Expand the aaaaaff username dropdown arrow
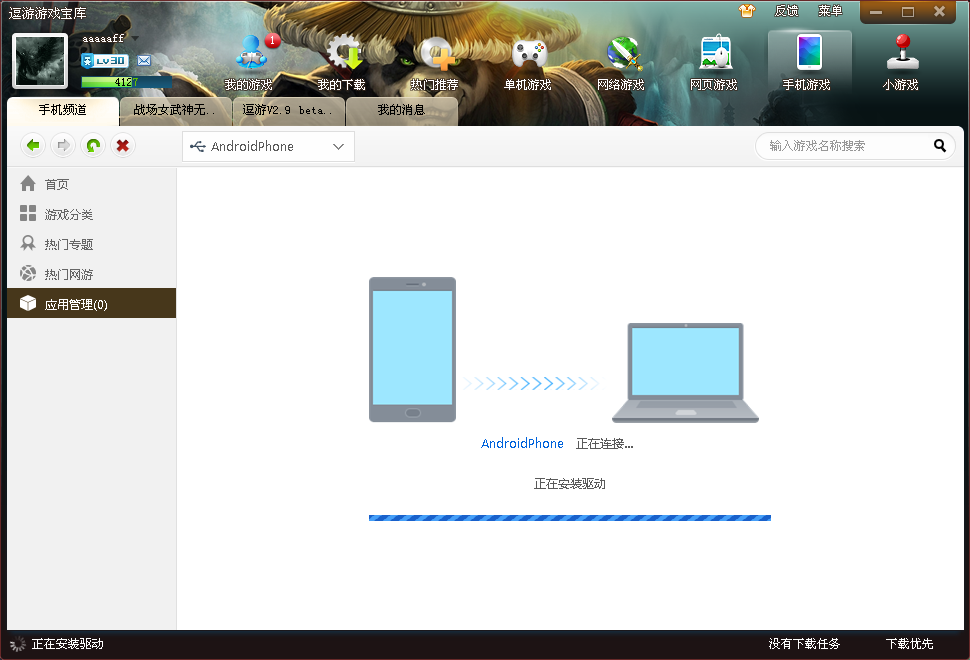Screen dimensions: 970x660 tap(135, 38)
